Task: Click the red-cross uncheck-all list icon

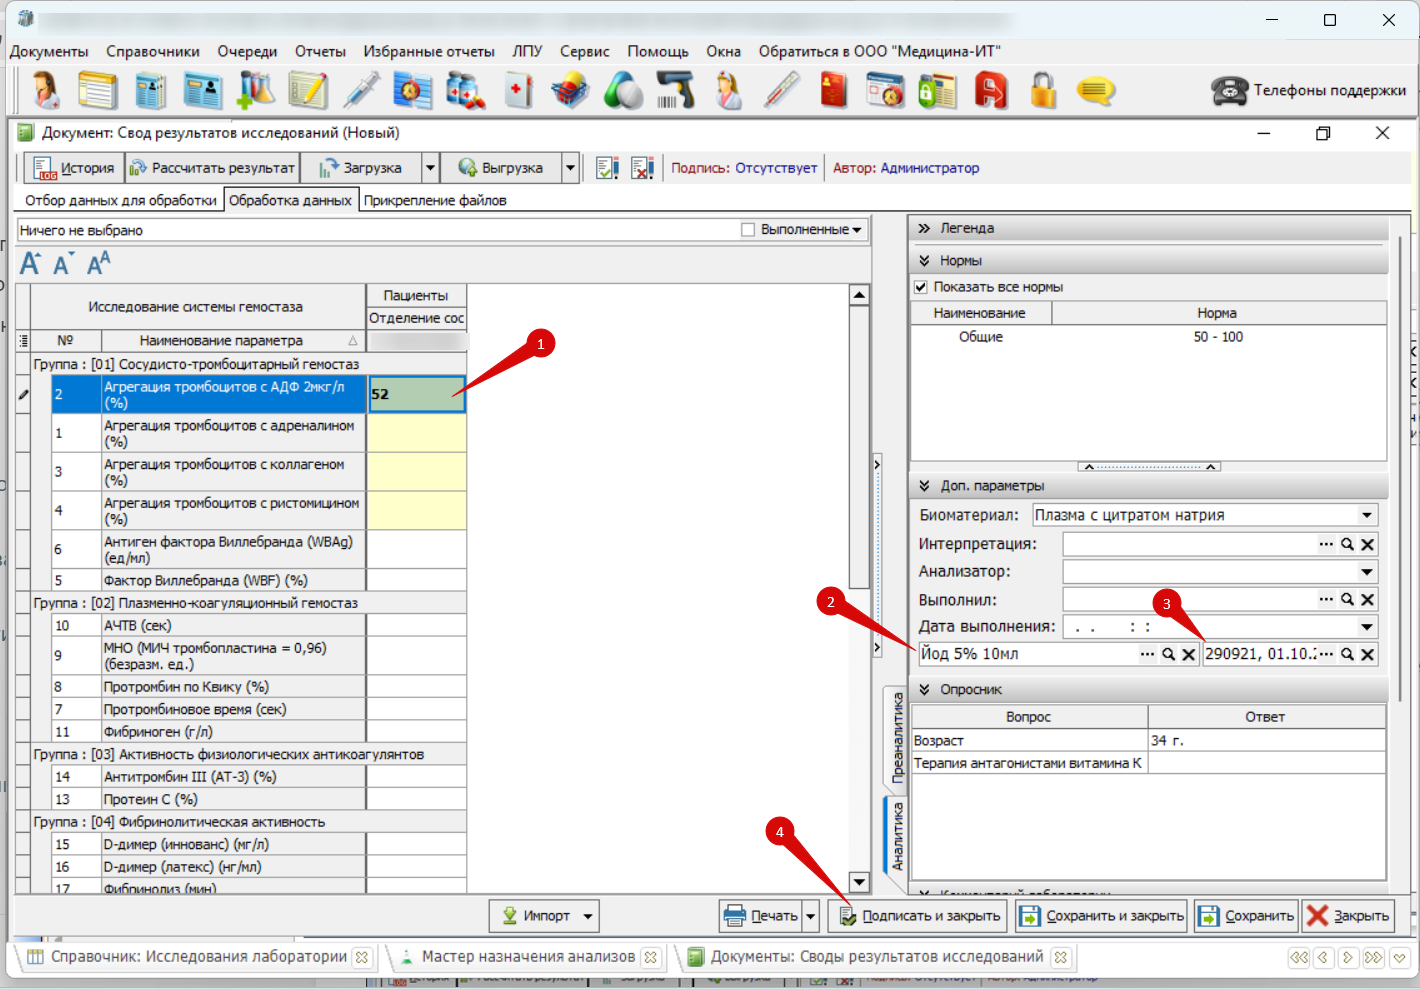Action: (642, 168)
